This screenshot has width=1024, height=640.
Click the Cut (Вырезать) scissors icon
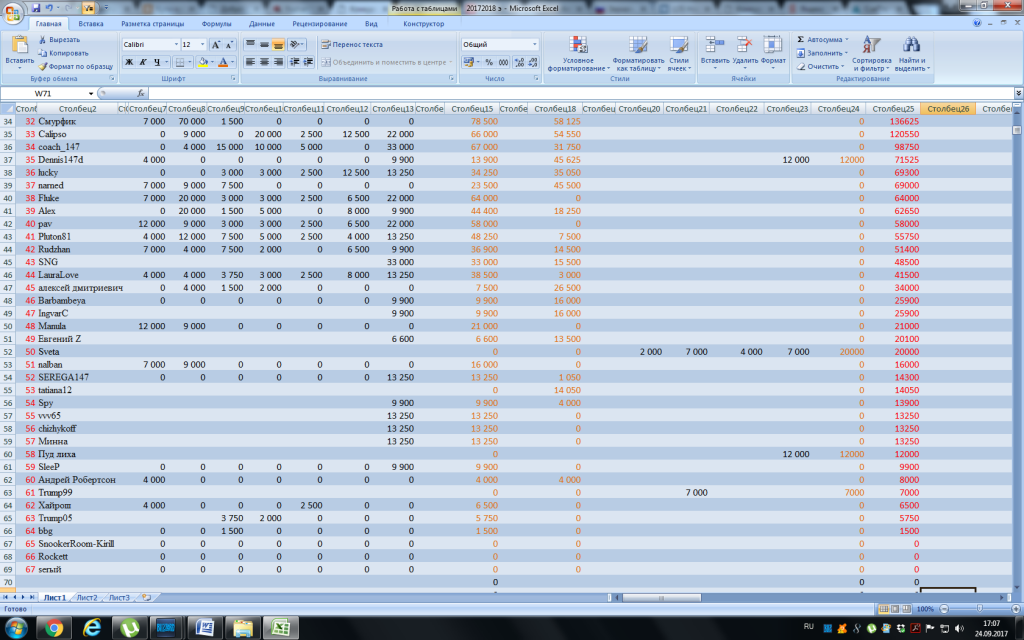pyautogui.click(x=43, y=39)
